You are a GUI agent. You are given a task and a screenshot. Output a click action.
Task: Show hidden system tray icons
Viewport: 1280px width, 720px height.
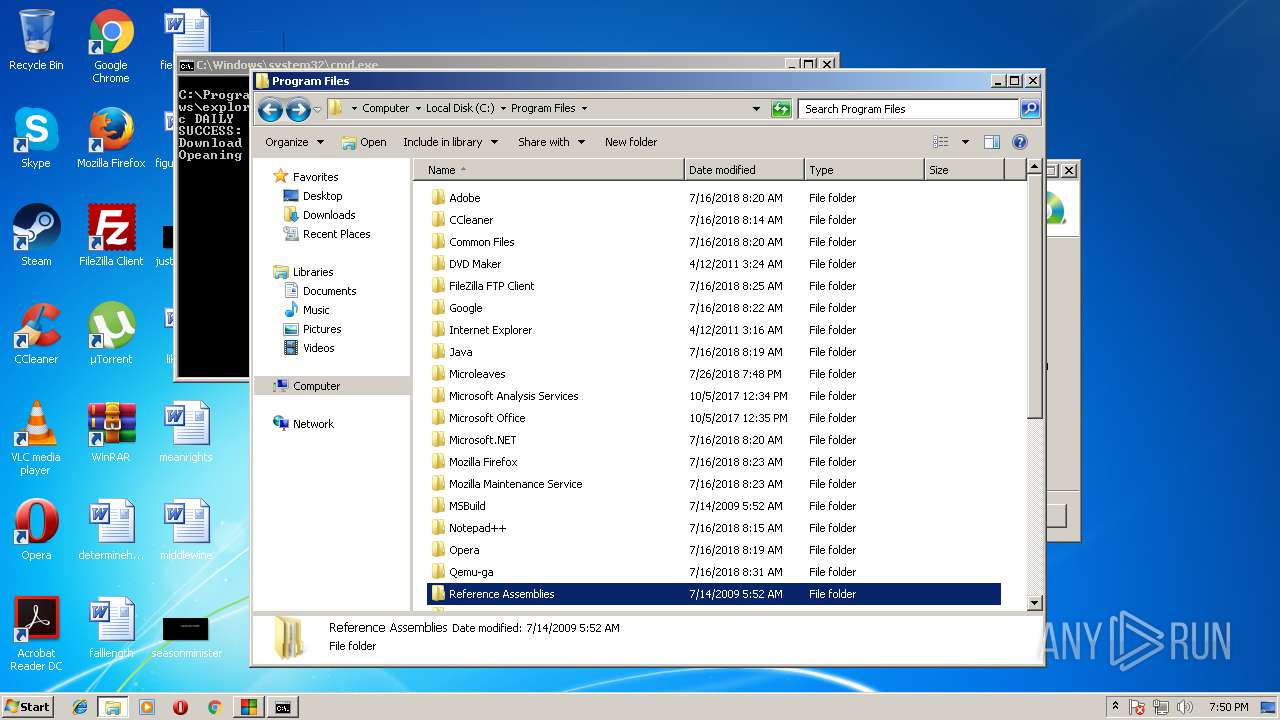pos(1115,707)
